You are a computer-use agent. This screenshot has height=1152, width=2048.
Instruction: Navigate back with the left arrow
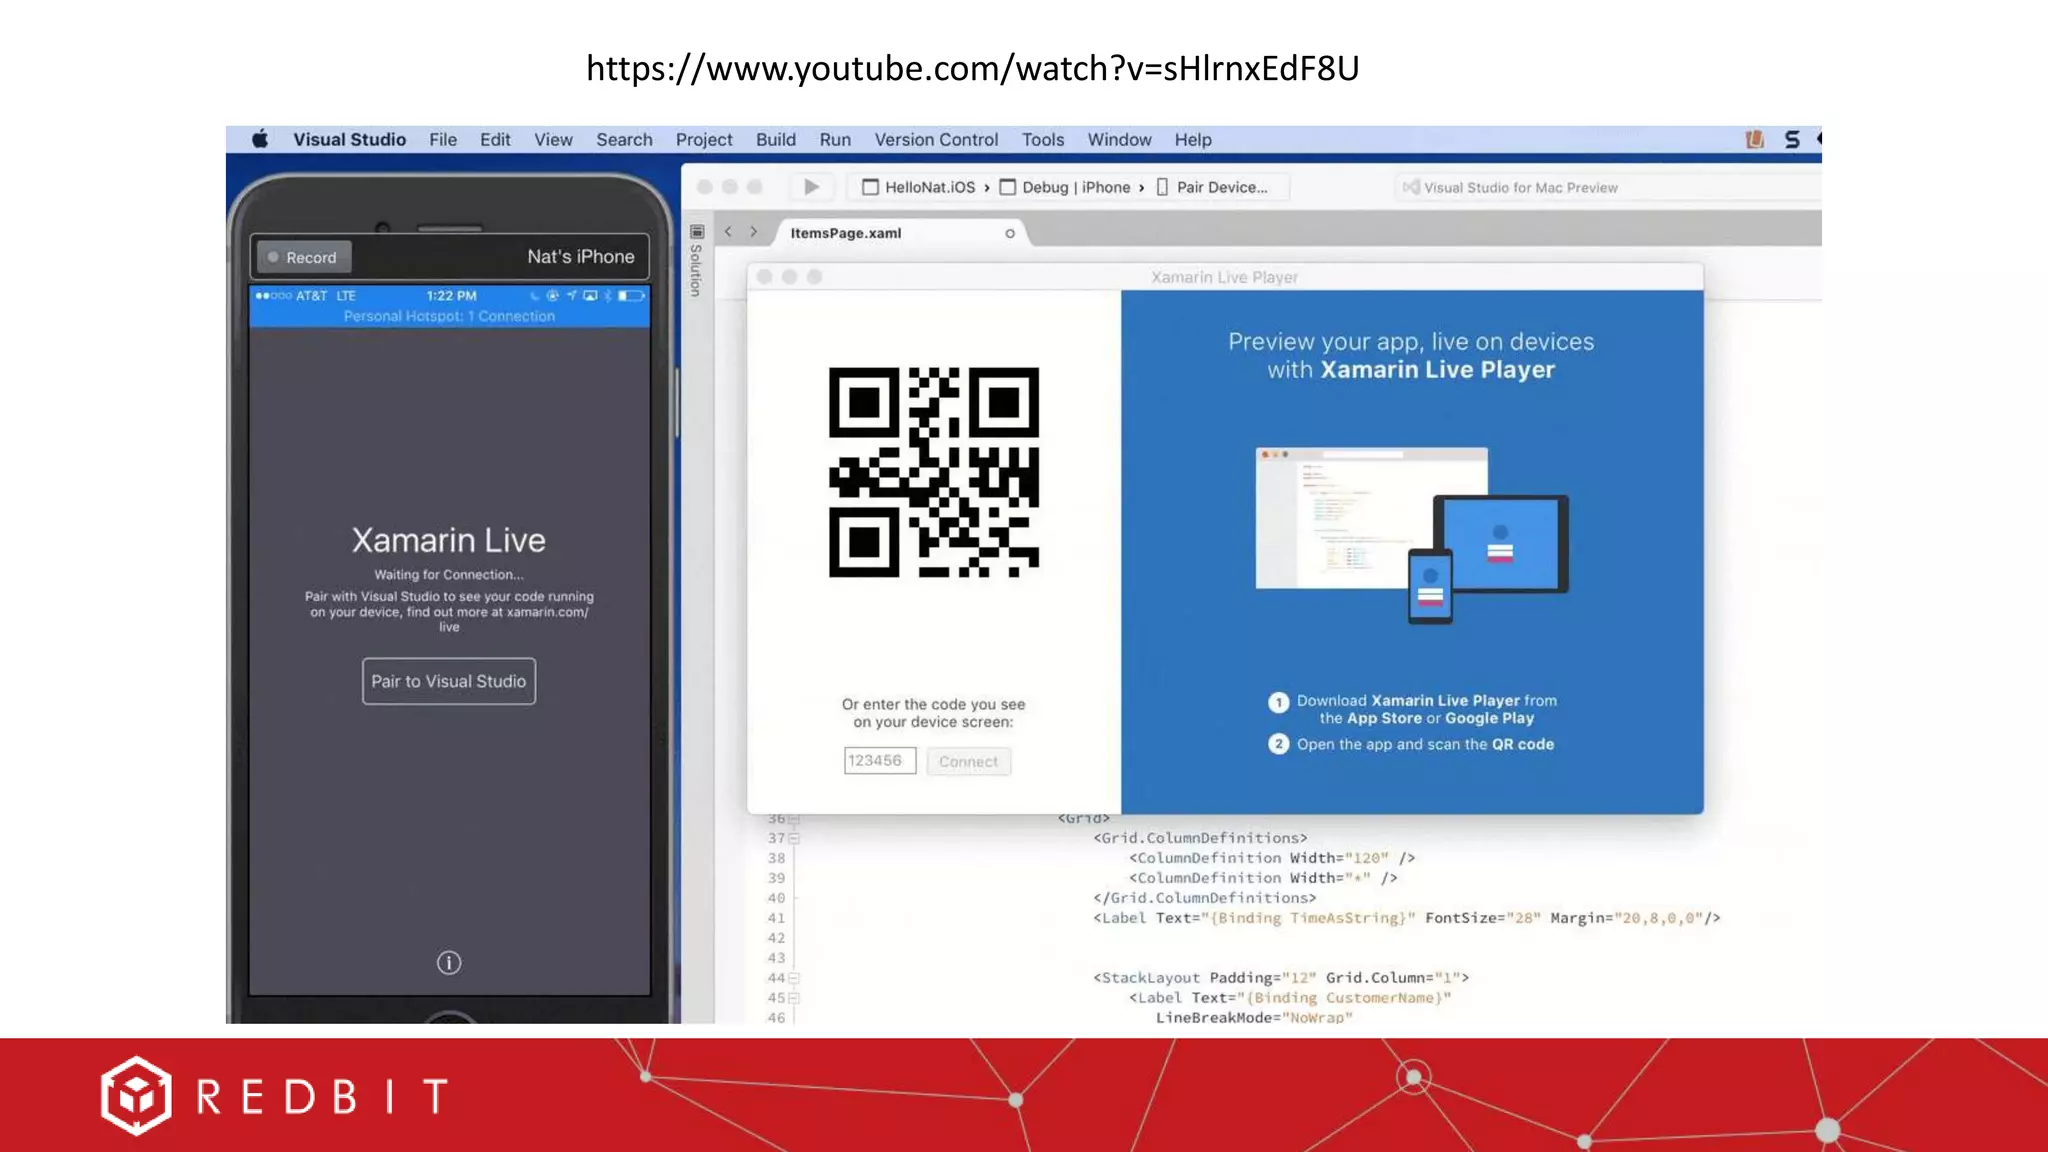(728, 232)
